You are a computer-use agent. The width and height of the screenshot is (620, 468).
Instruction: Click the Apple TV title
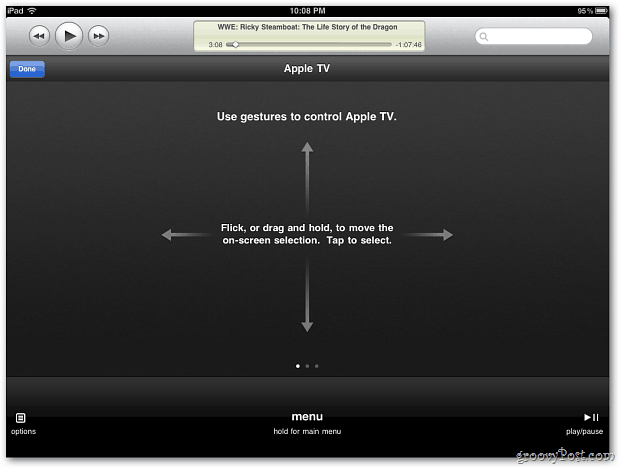(x=306, y=68)
